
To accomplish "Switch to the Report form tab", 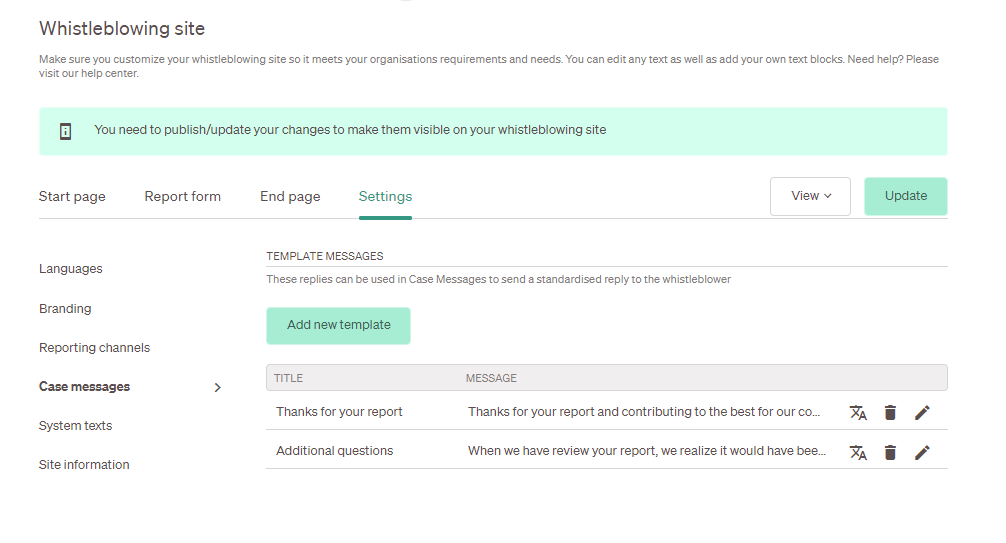I will tap(182, 196).
